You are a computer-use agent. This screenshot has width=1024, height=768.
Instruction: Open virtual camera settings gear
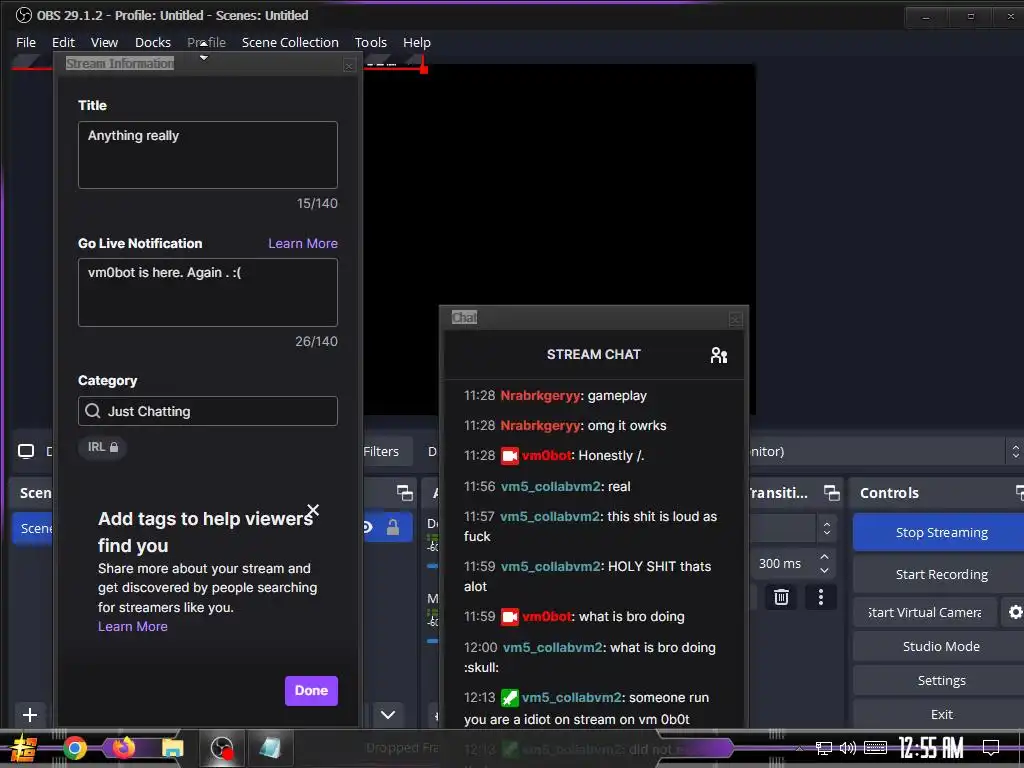(x=1015, y=612)
